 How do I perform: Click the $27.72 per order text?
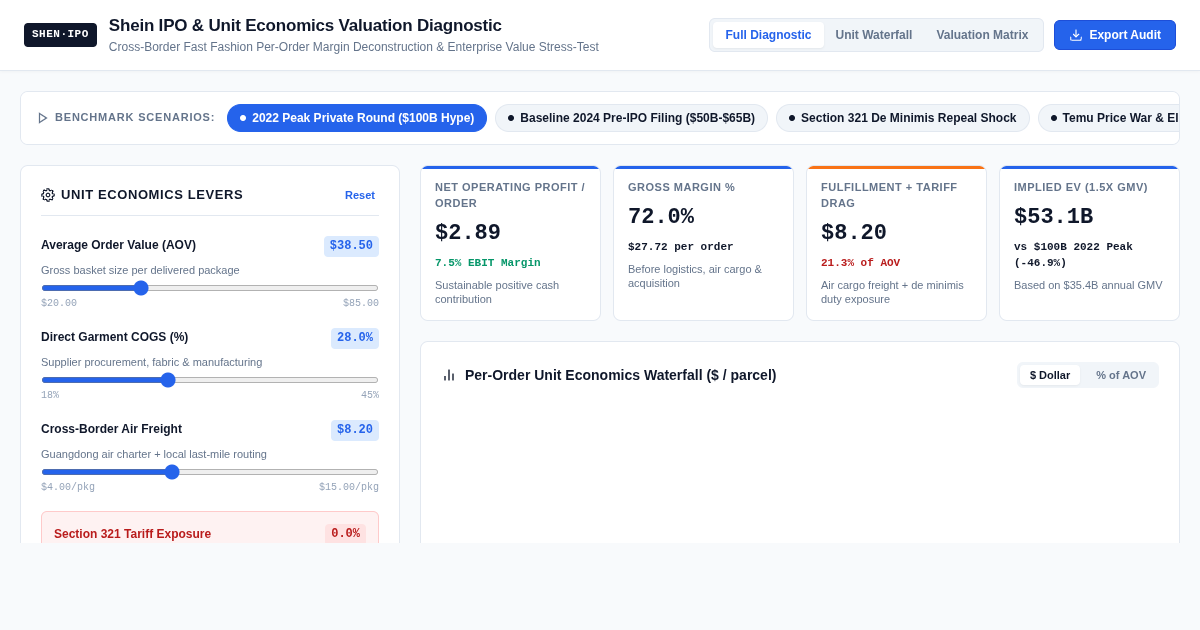pyautogui.click(x=681, y=247)
